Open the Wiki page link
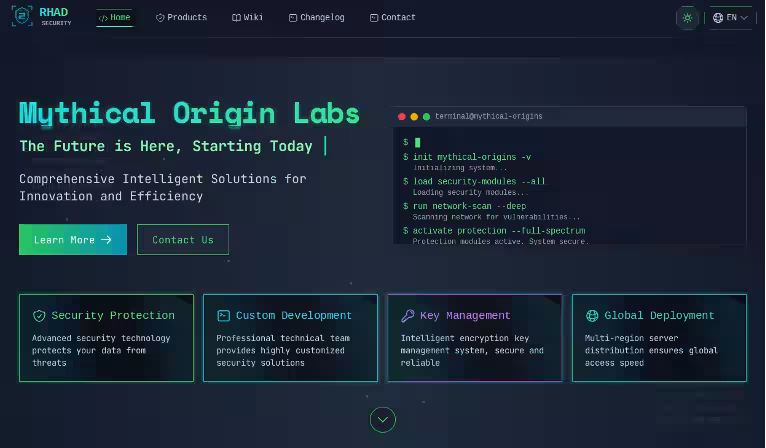The width and height of the screenshot is (766, 448). coord(247,18)
